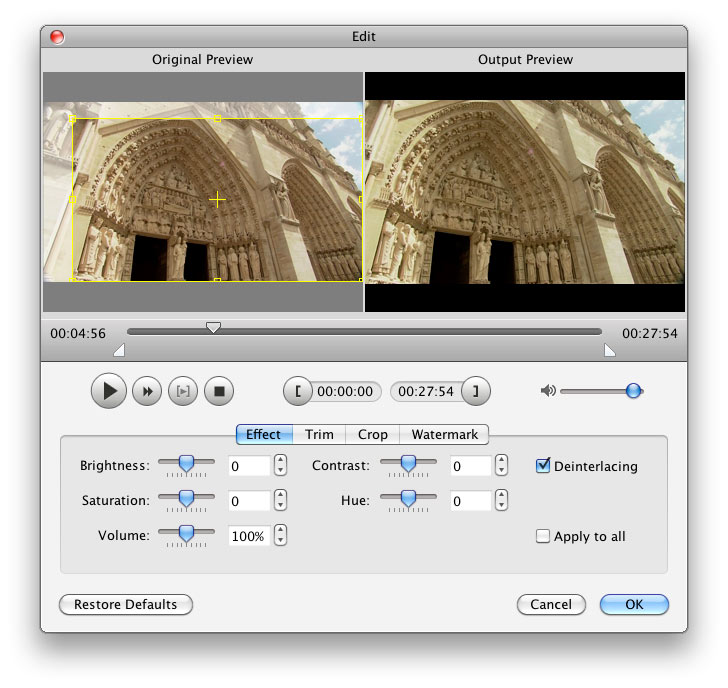
Task: Click the yellow crop center crosshair
Action: click(x=217, y=200)
